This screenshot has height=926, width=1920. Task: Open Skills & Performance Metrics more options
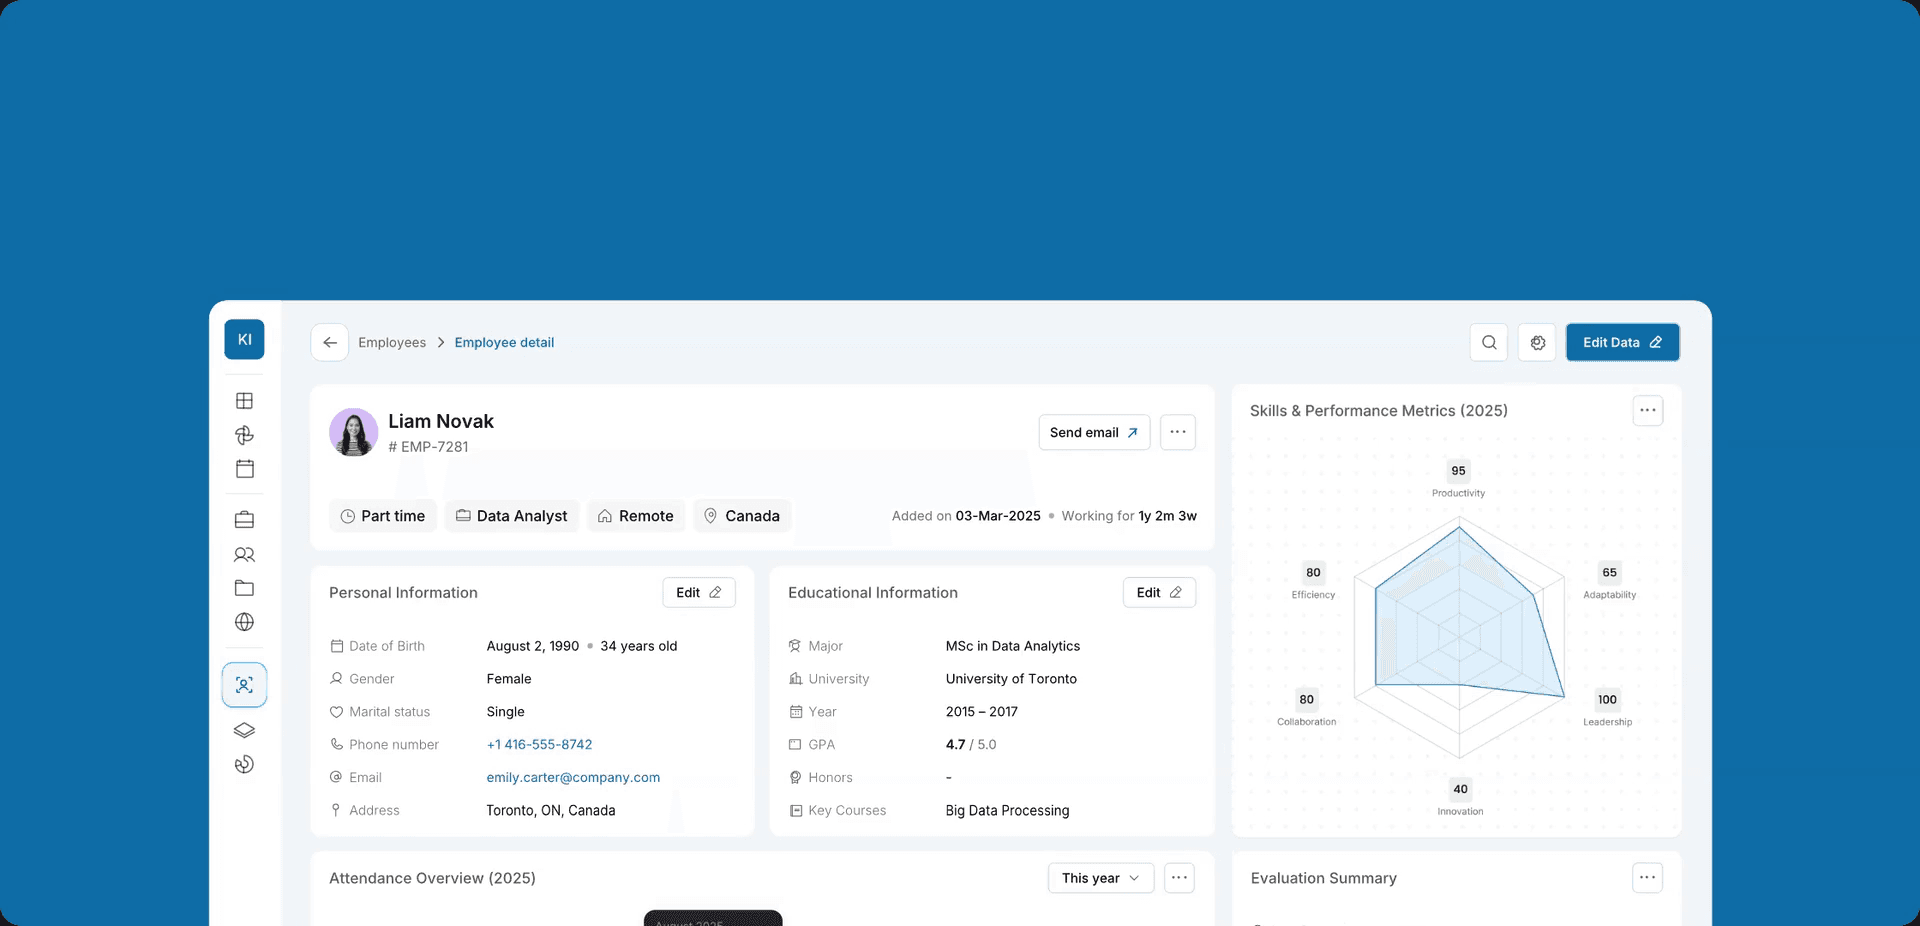(1648, 410)
